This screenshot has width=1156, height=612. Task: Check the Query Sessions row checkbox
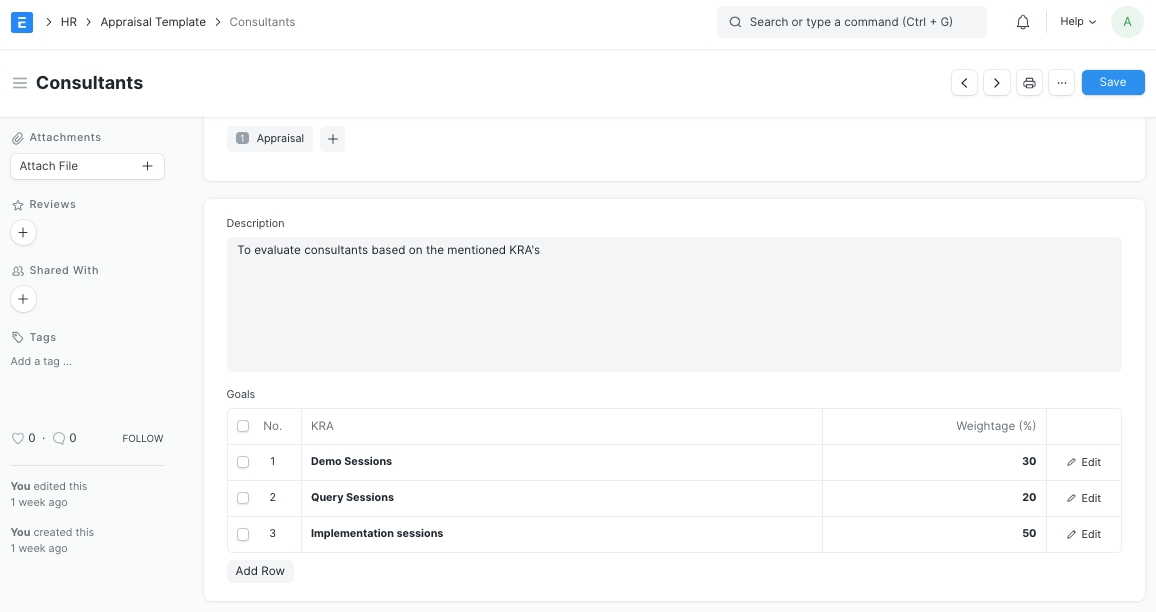click(243, 498)
